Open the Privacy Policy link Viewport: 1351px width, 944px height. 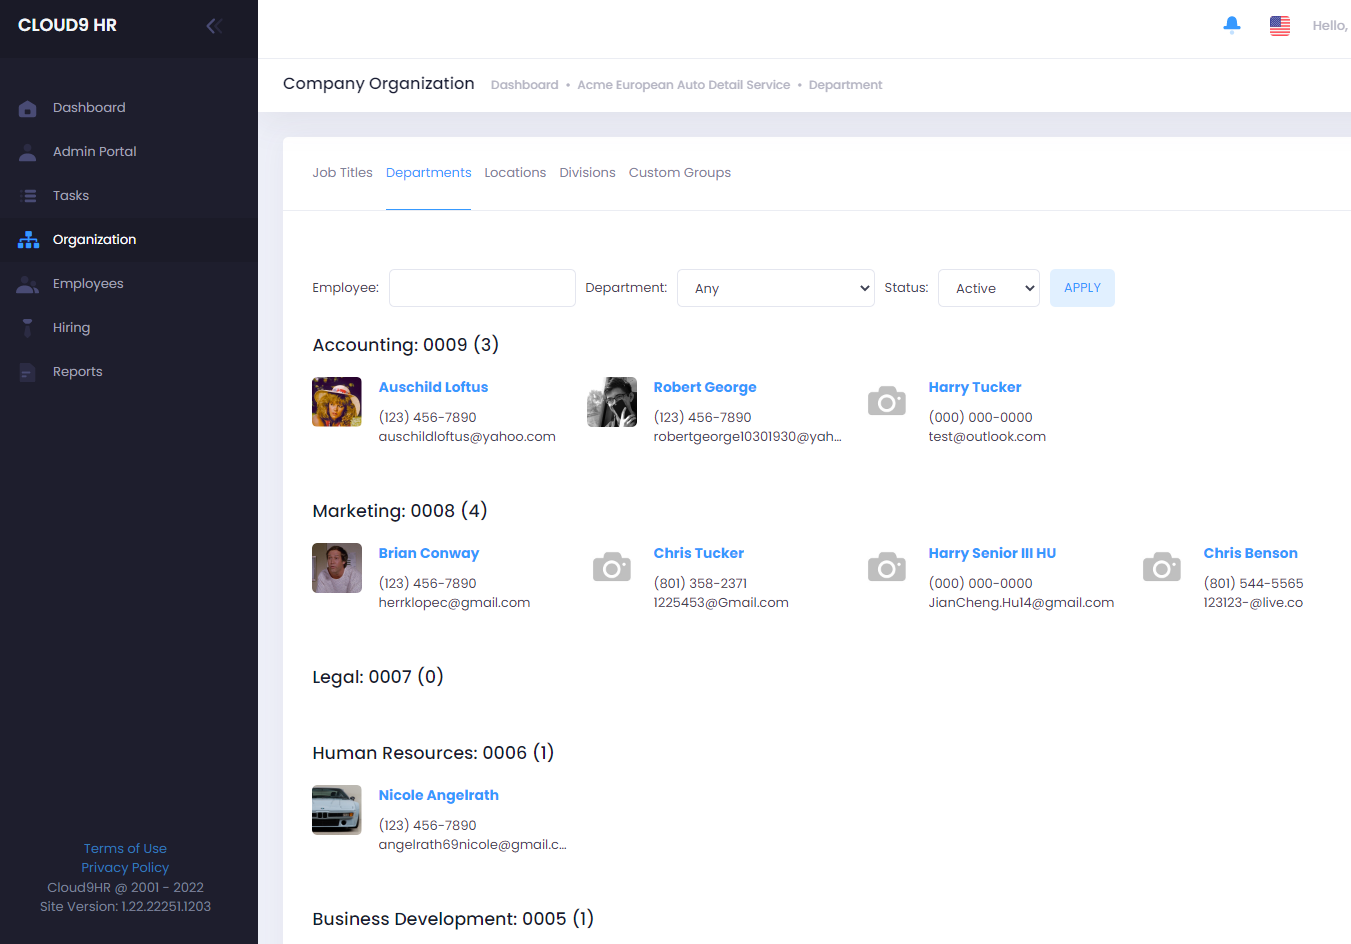[x=124, y=867]
